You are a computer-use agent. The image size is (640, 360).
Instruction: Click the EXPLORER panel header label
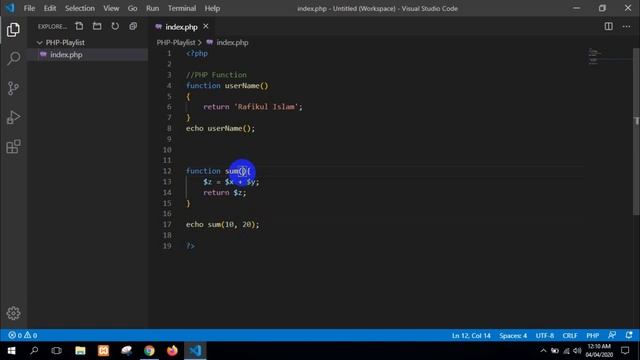pos(52,27)
